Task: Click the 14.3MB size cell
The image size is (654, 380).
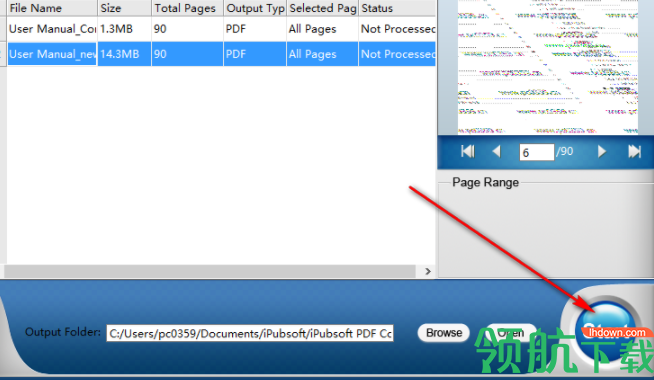Action: (x=124, y=54)
